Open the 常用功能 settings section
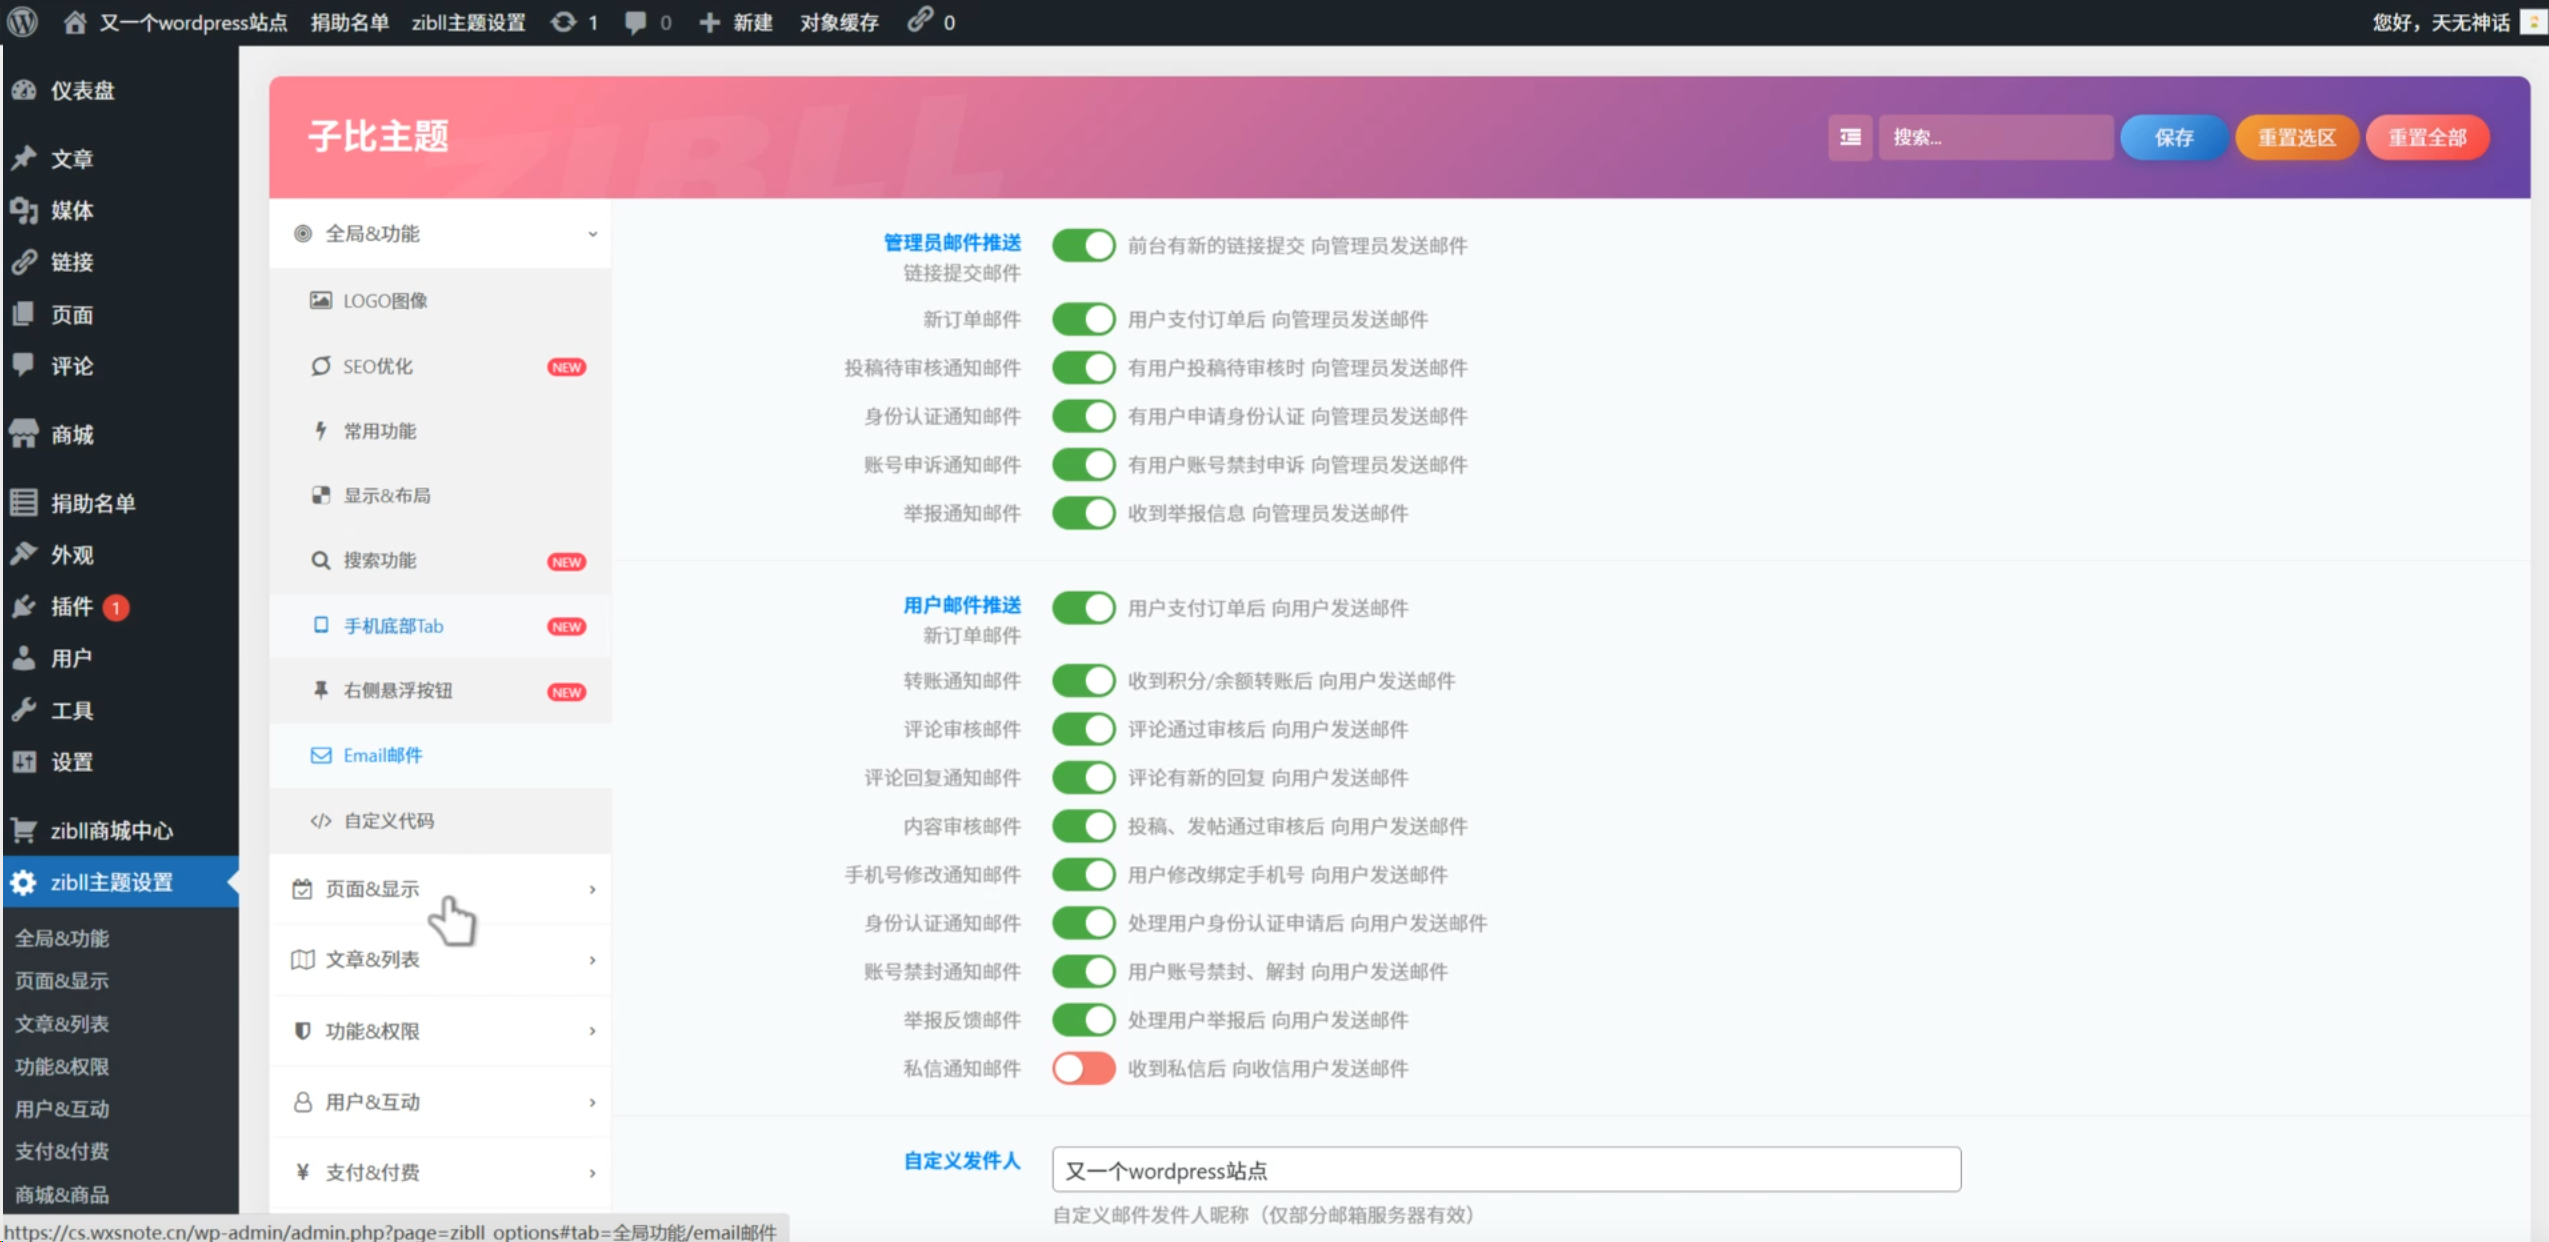2549x1242 pixels. [x=379, y=431]
